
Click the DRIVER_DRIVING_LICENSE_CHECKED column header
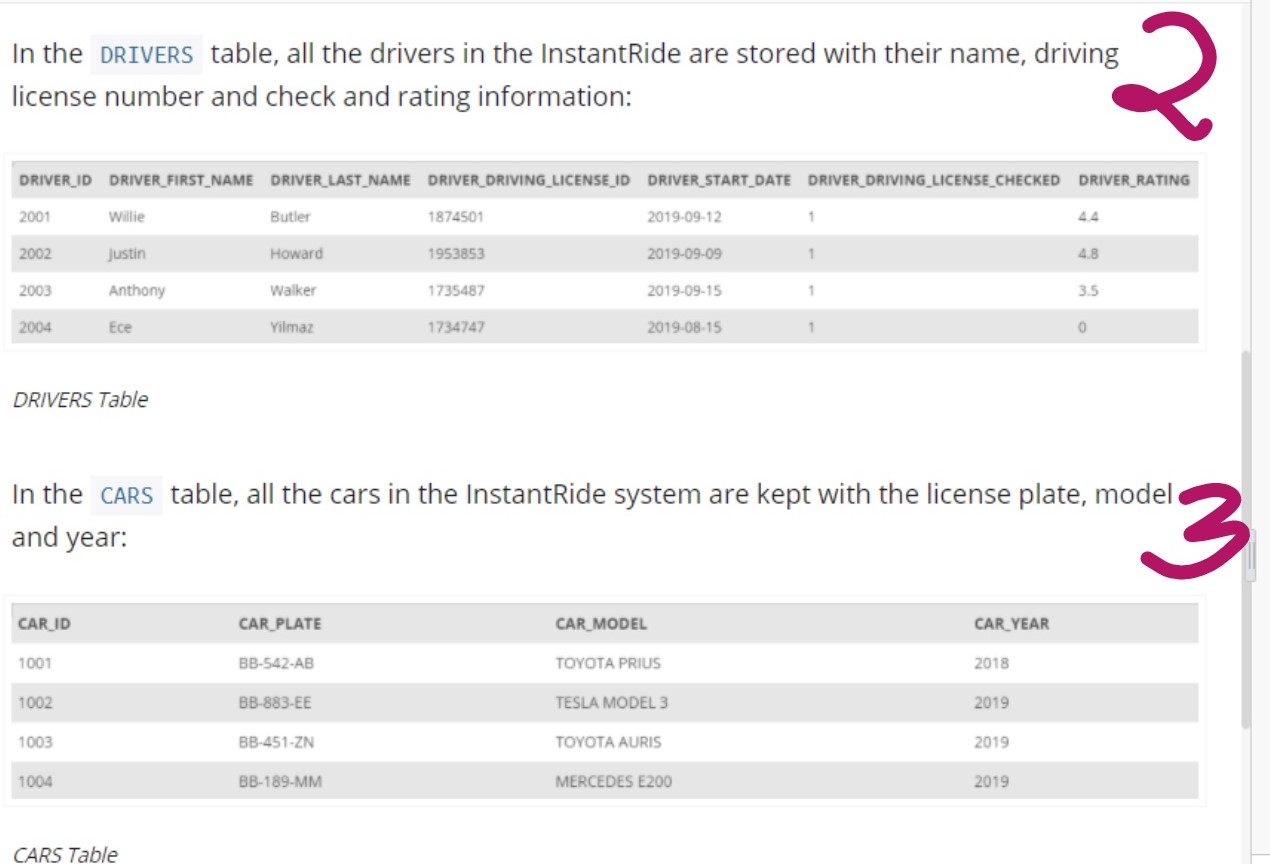[934, 181]
